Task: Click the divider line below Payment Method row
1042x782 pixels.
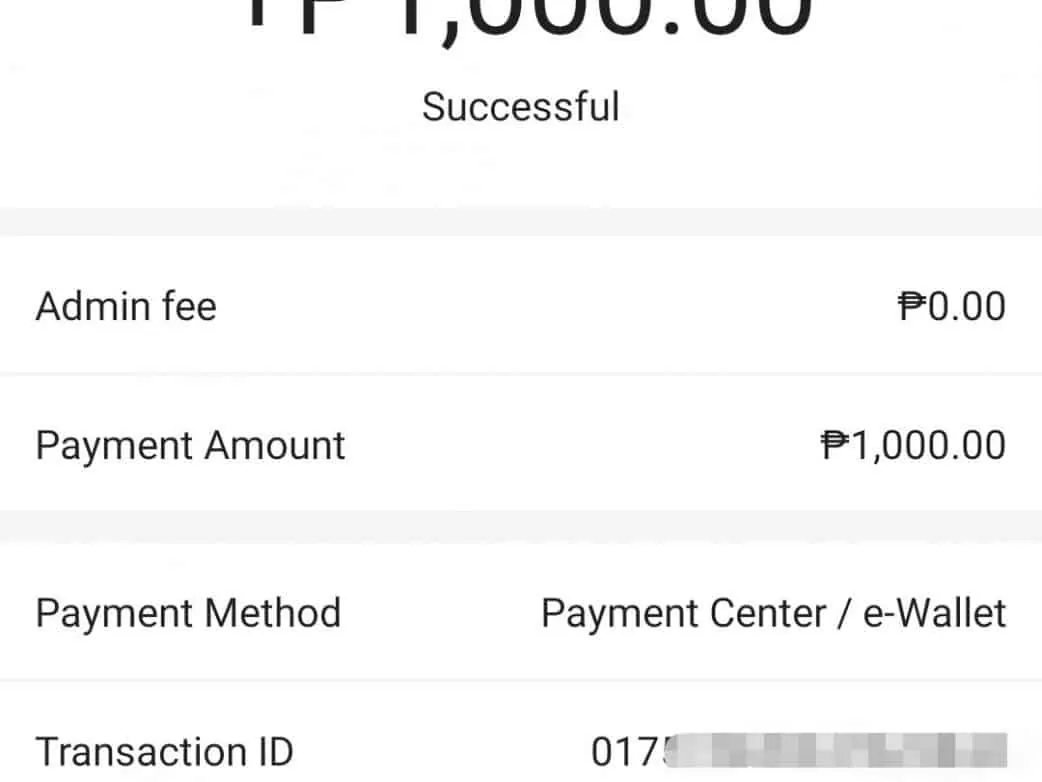Action: (x=520, y=680)
